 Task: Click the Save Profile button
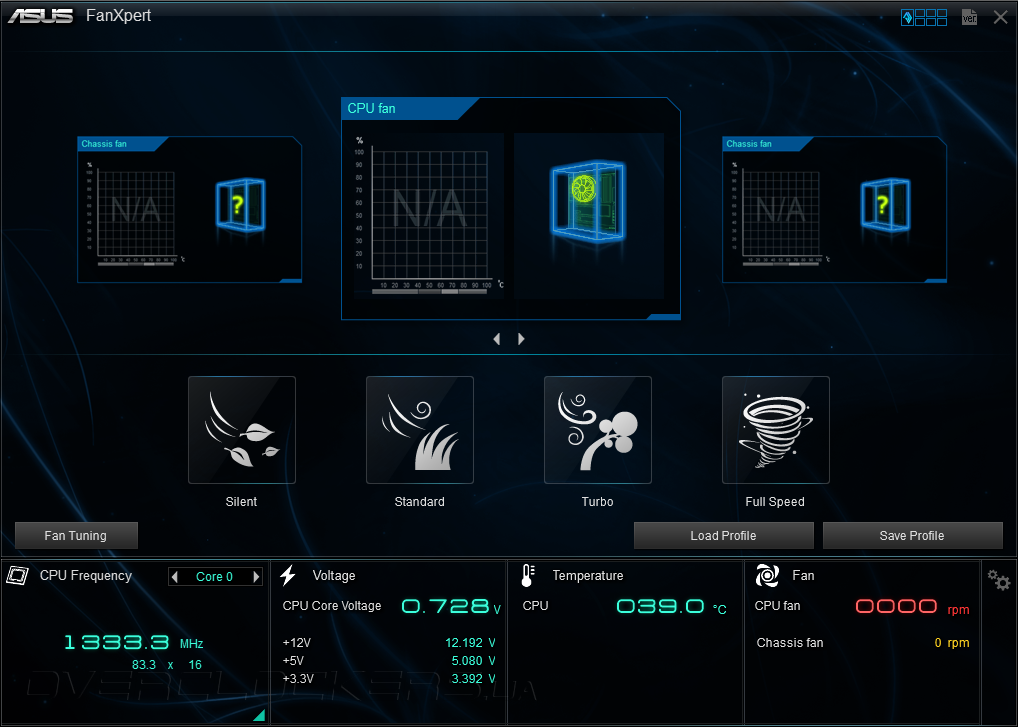912,536
